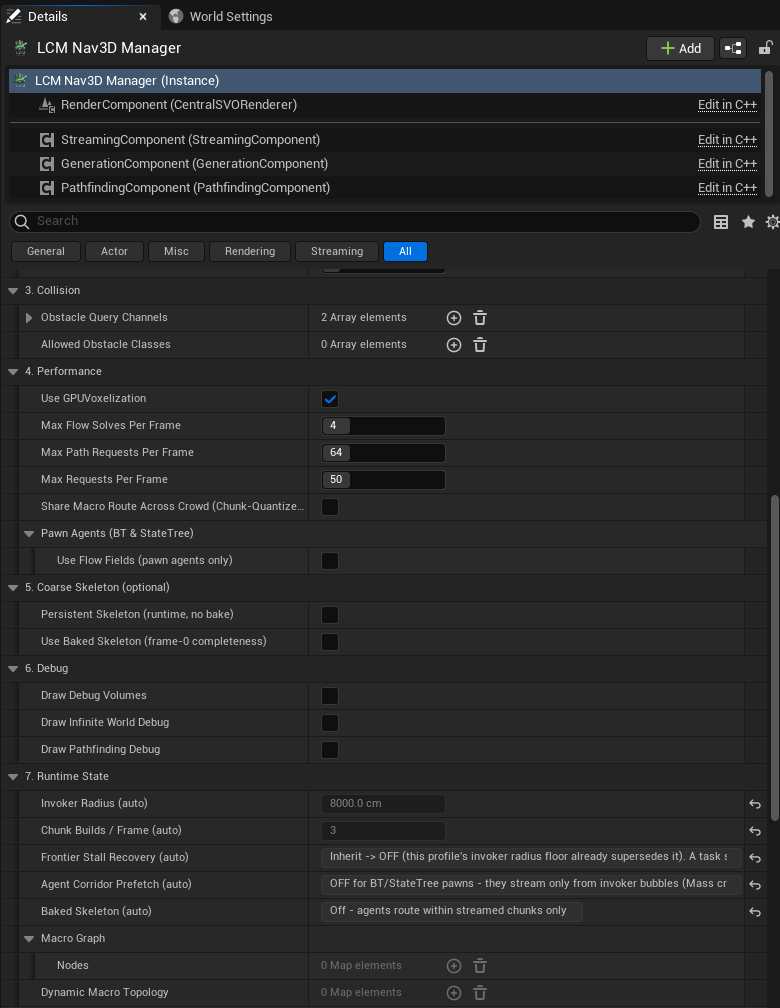The image size is (780, 1008).
Task: Click the Invoker Radius 8000.0 cm field
Action: pyautogui.click(x=383, y=804)
